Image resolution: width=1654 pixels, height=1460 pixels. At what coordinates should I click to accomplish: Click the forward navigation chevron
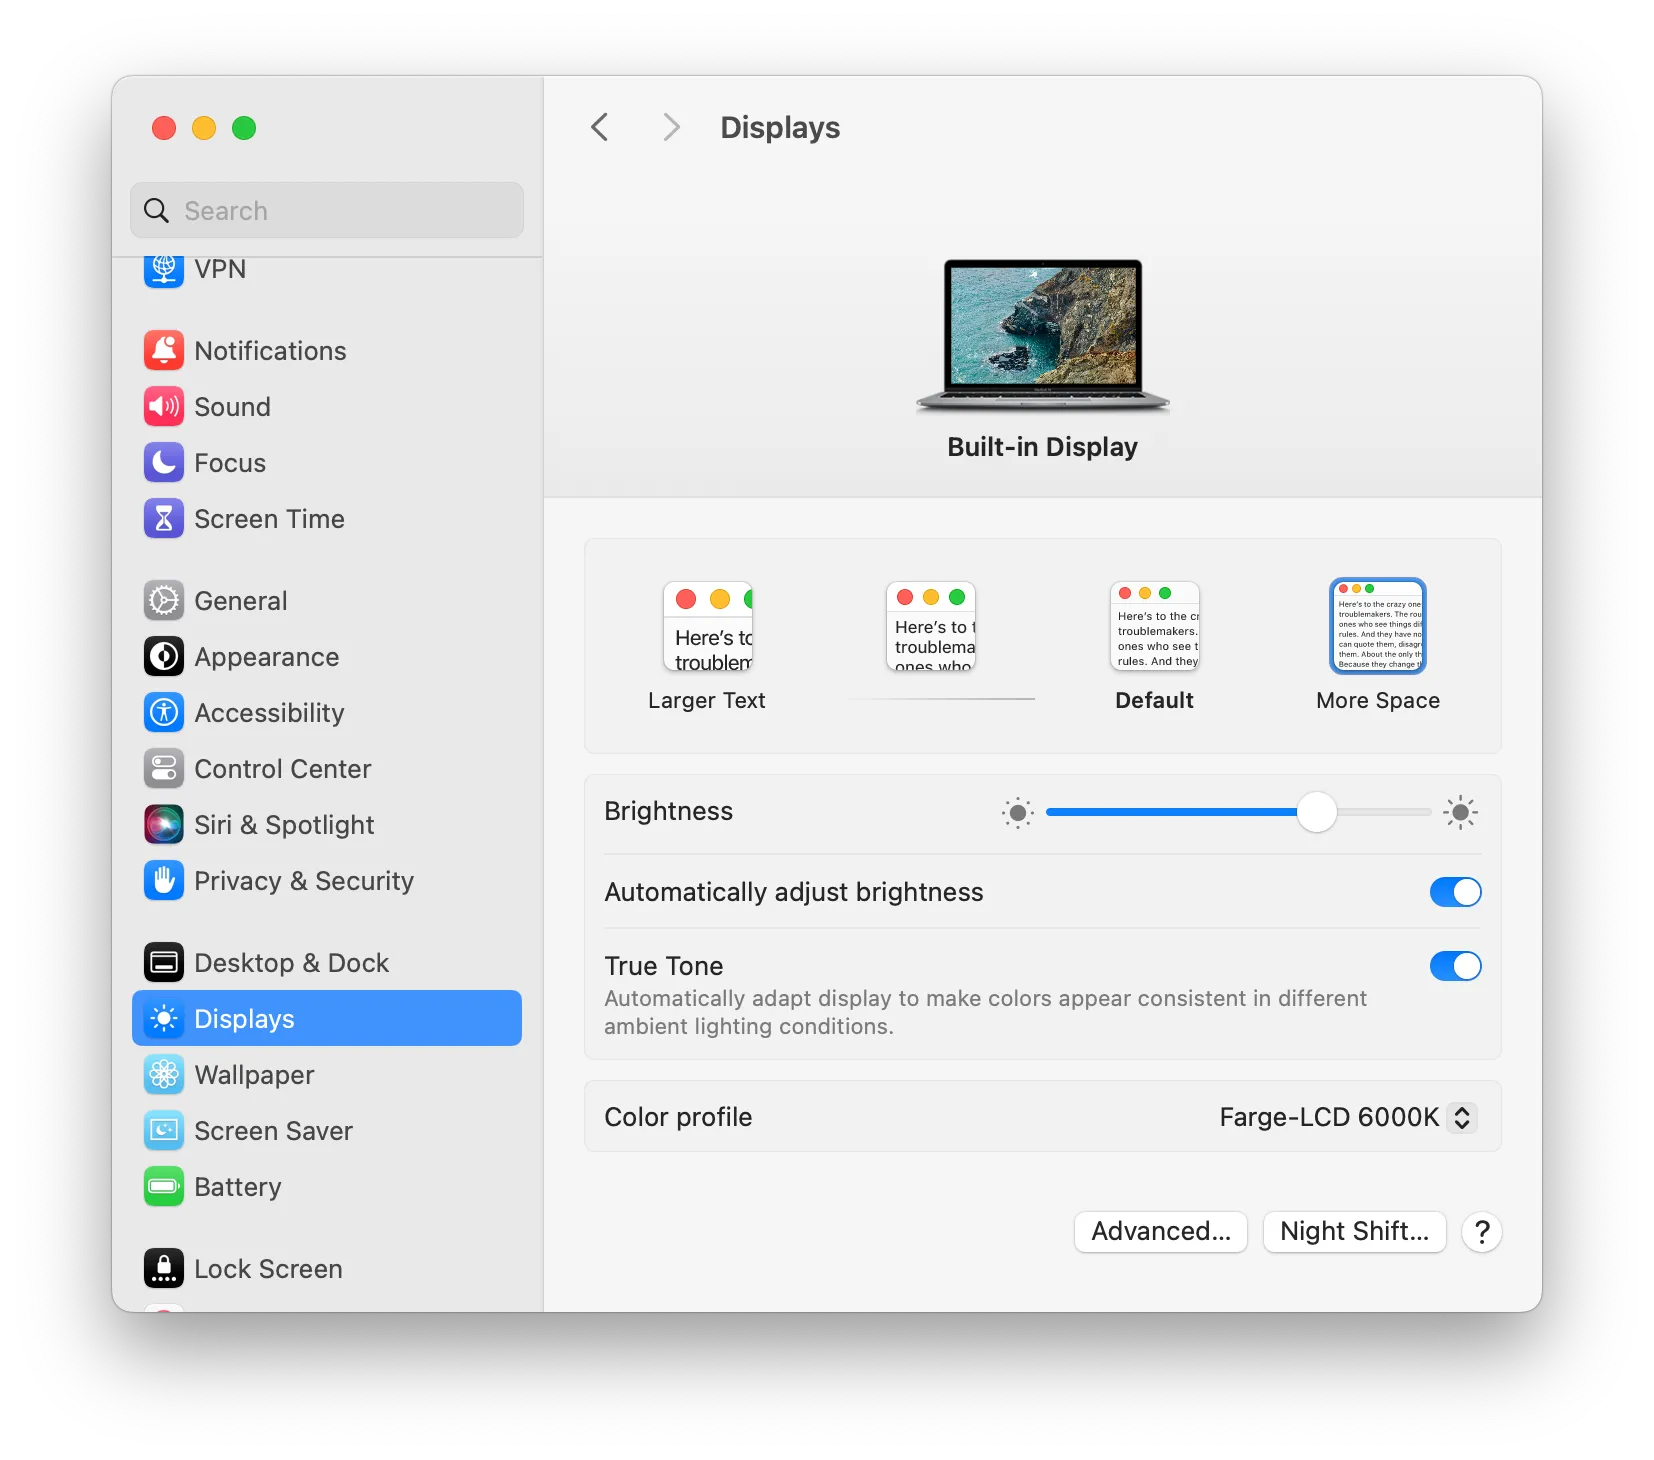pyautogui.click(x=670, y=127)
